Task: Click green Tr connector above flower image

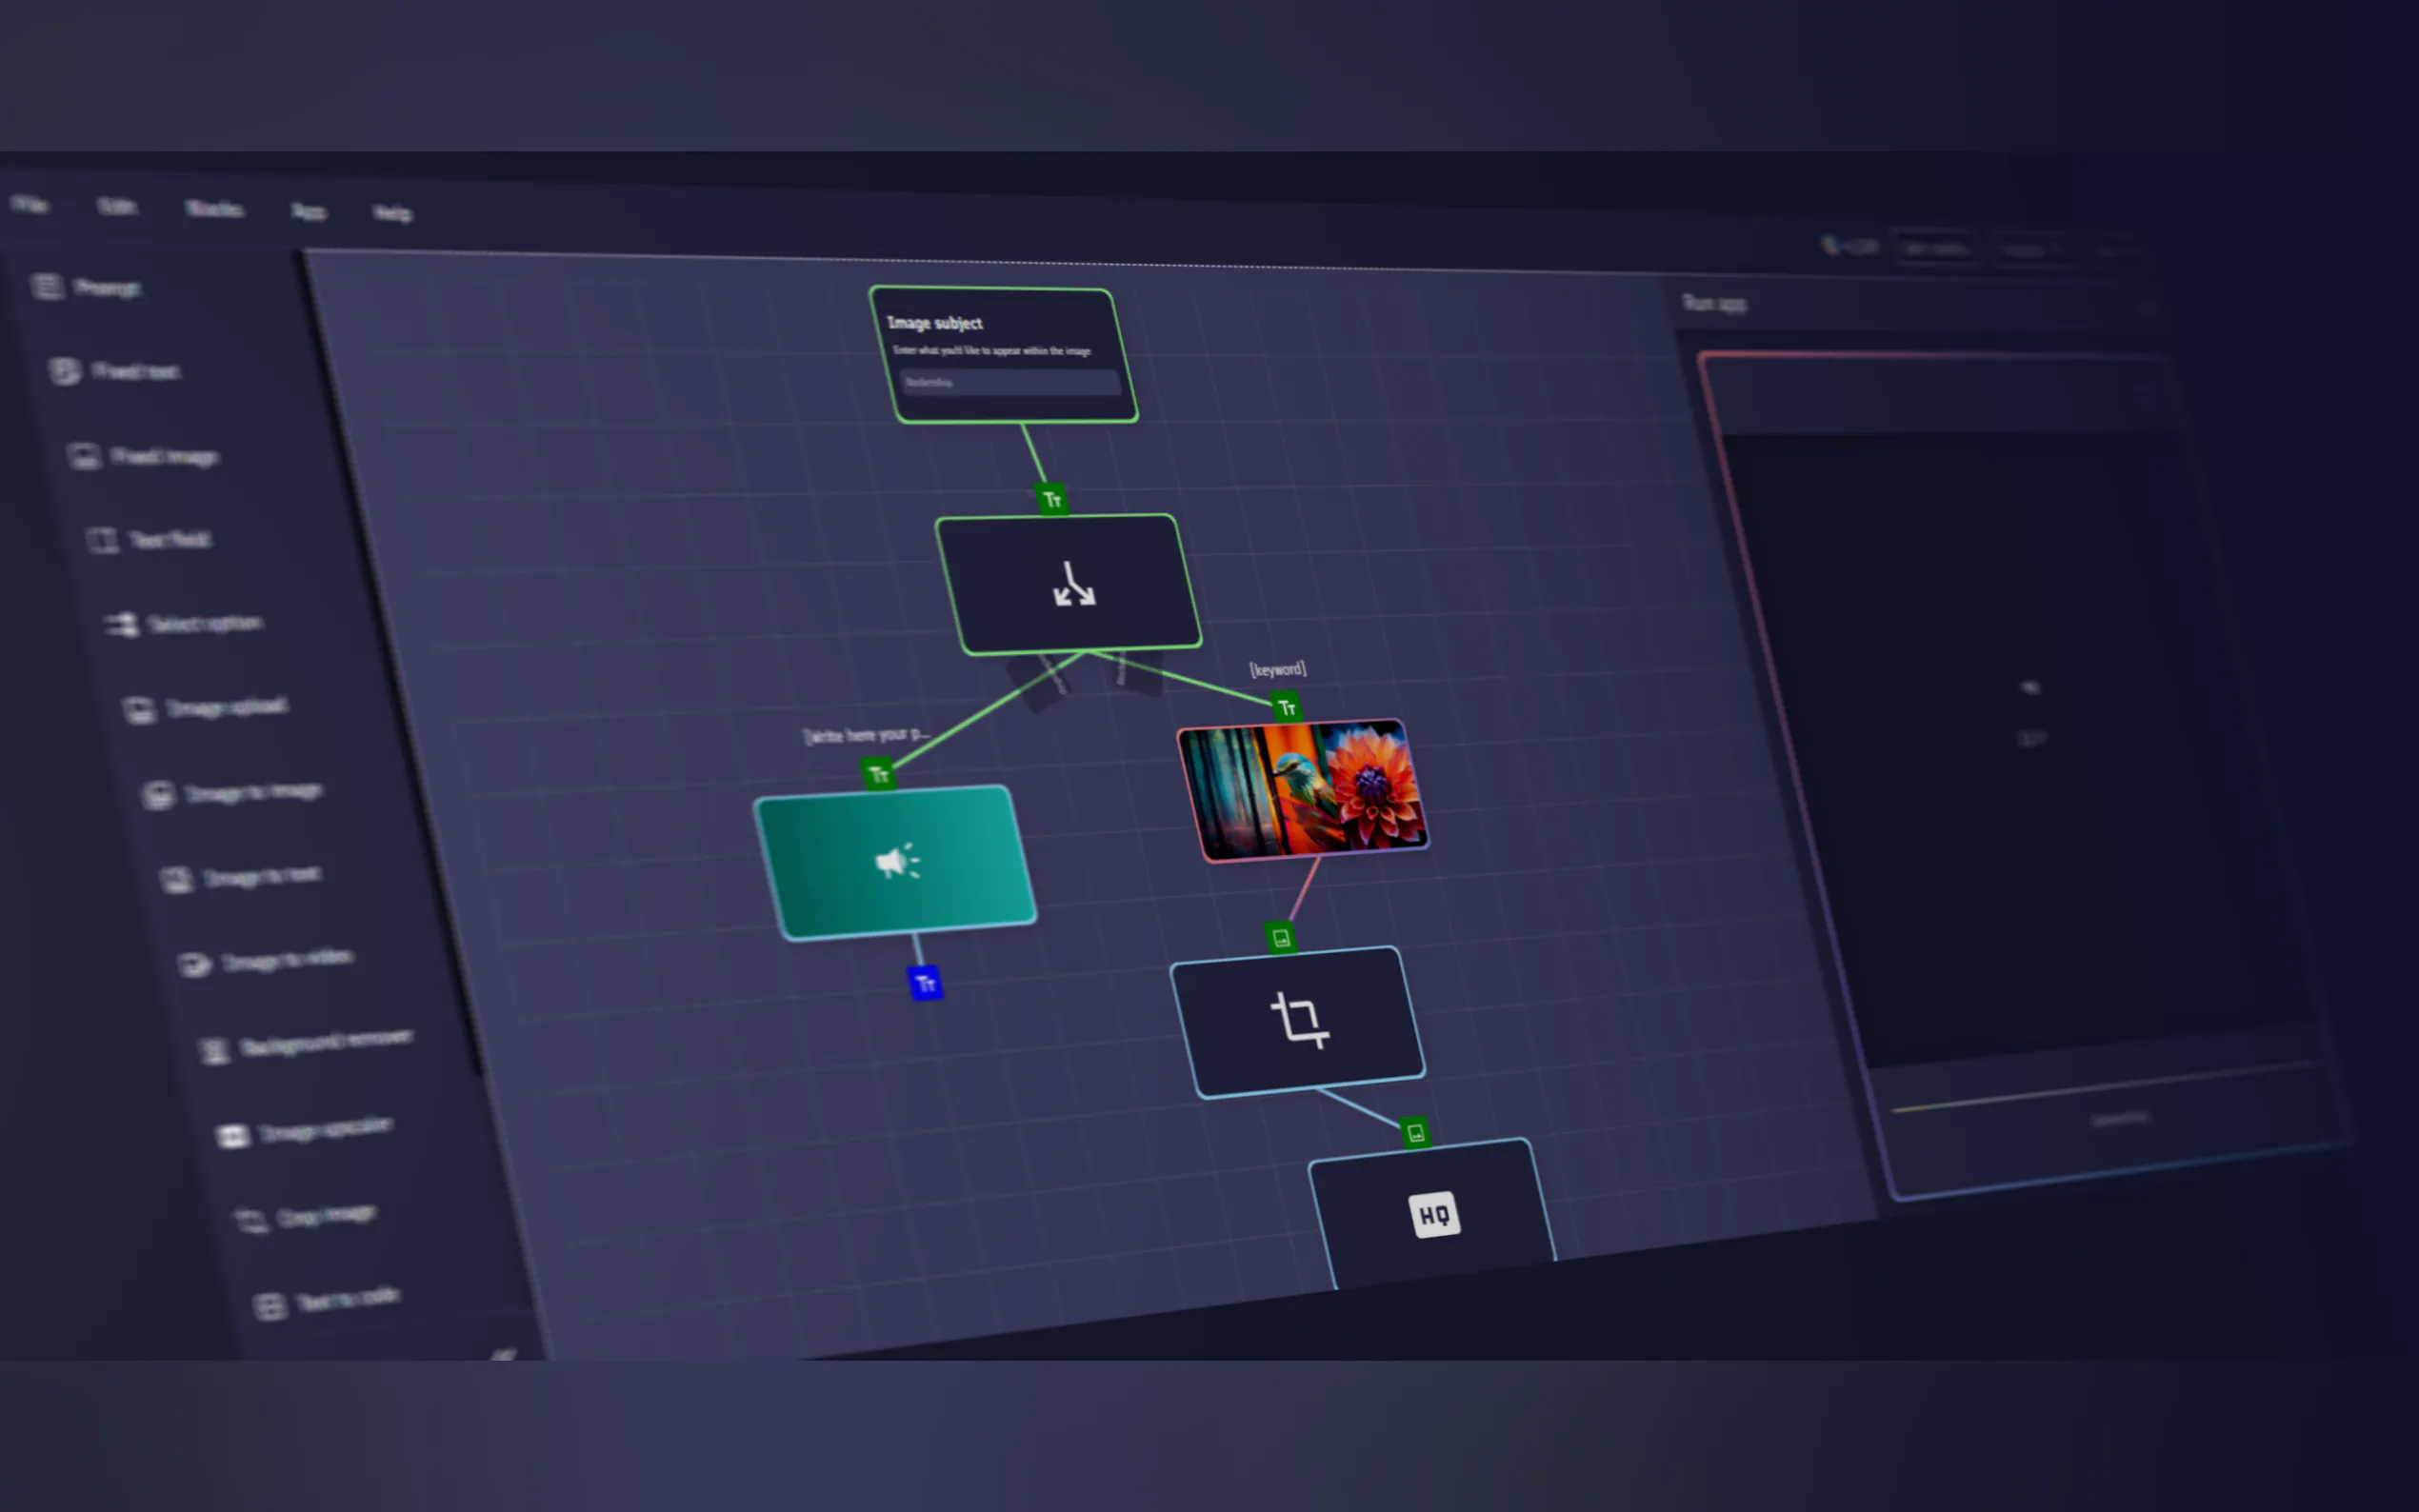Action: coord(1286,707)
